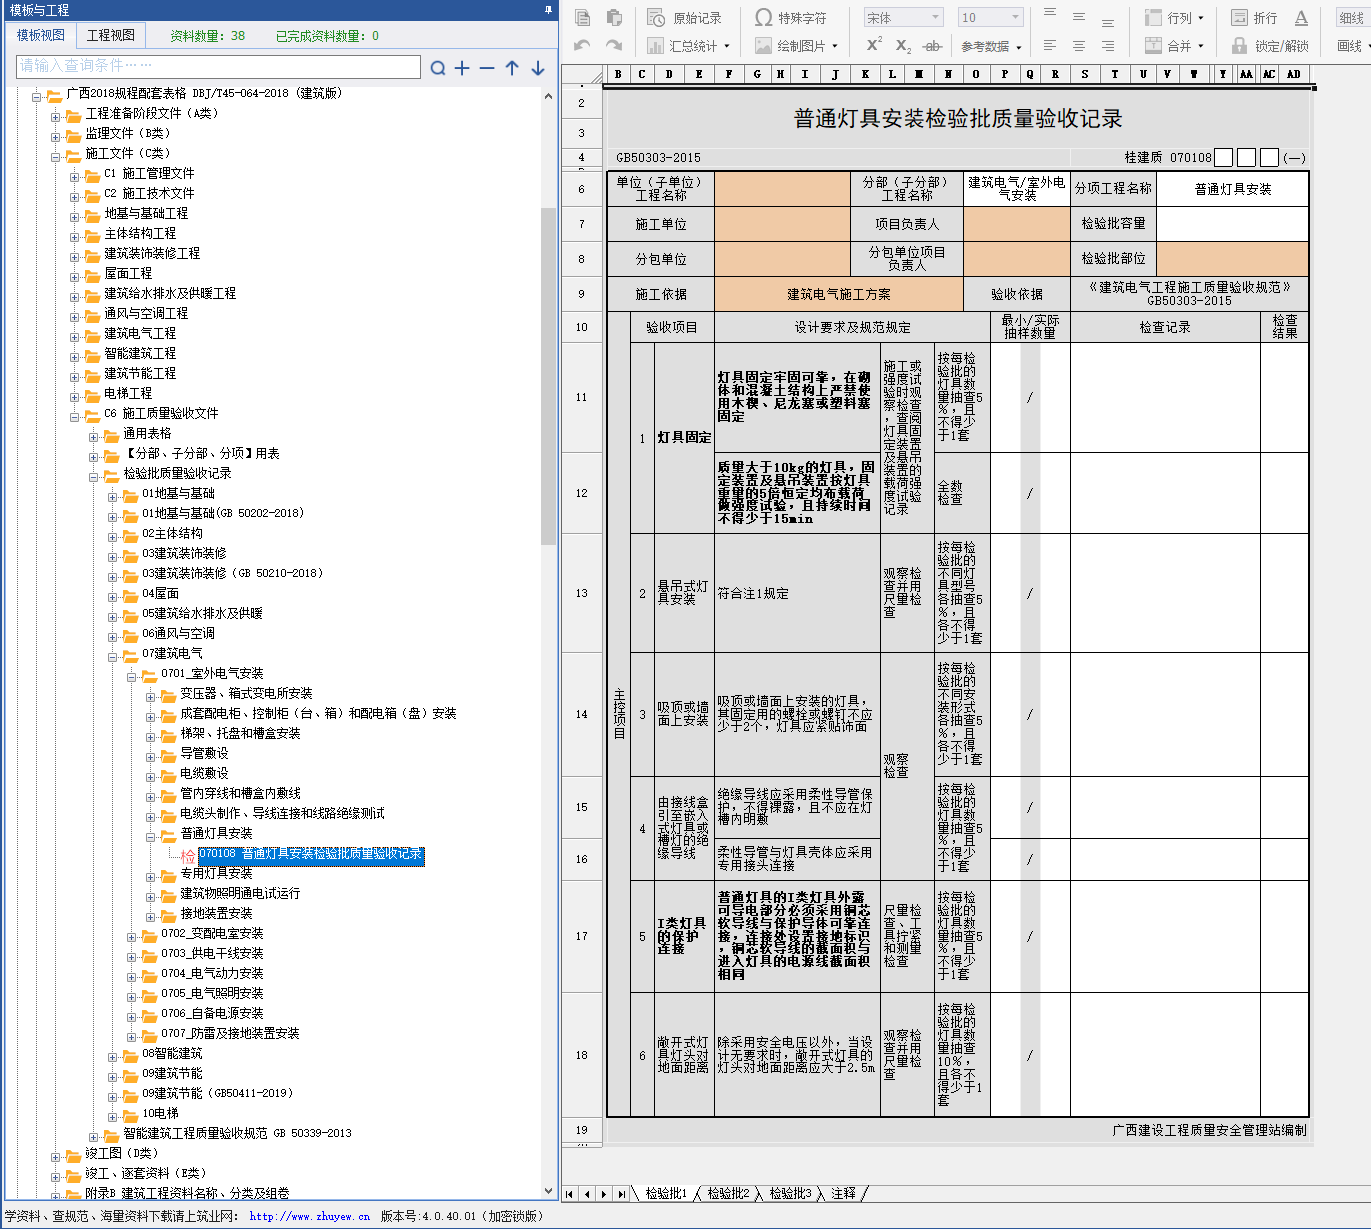Expand all tree nodes with plus icon
This screenshot has width=1371, height=1229.
462,68
